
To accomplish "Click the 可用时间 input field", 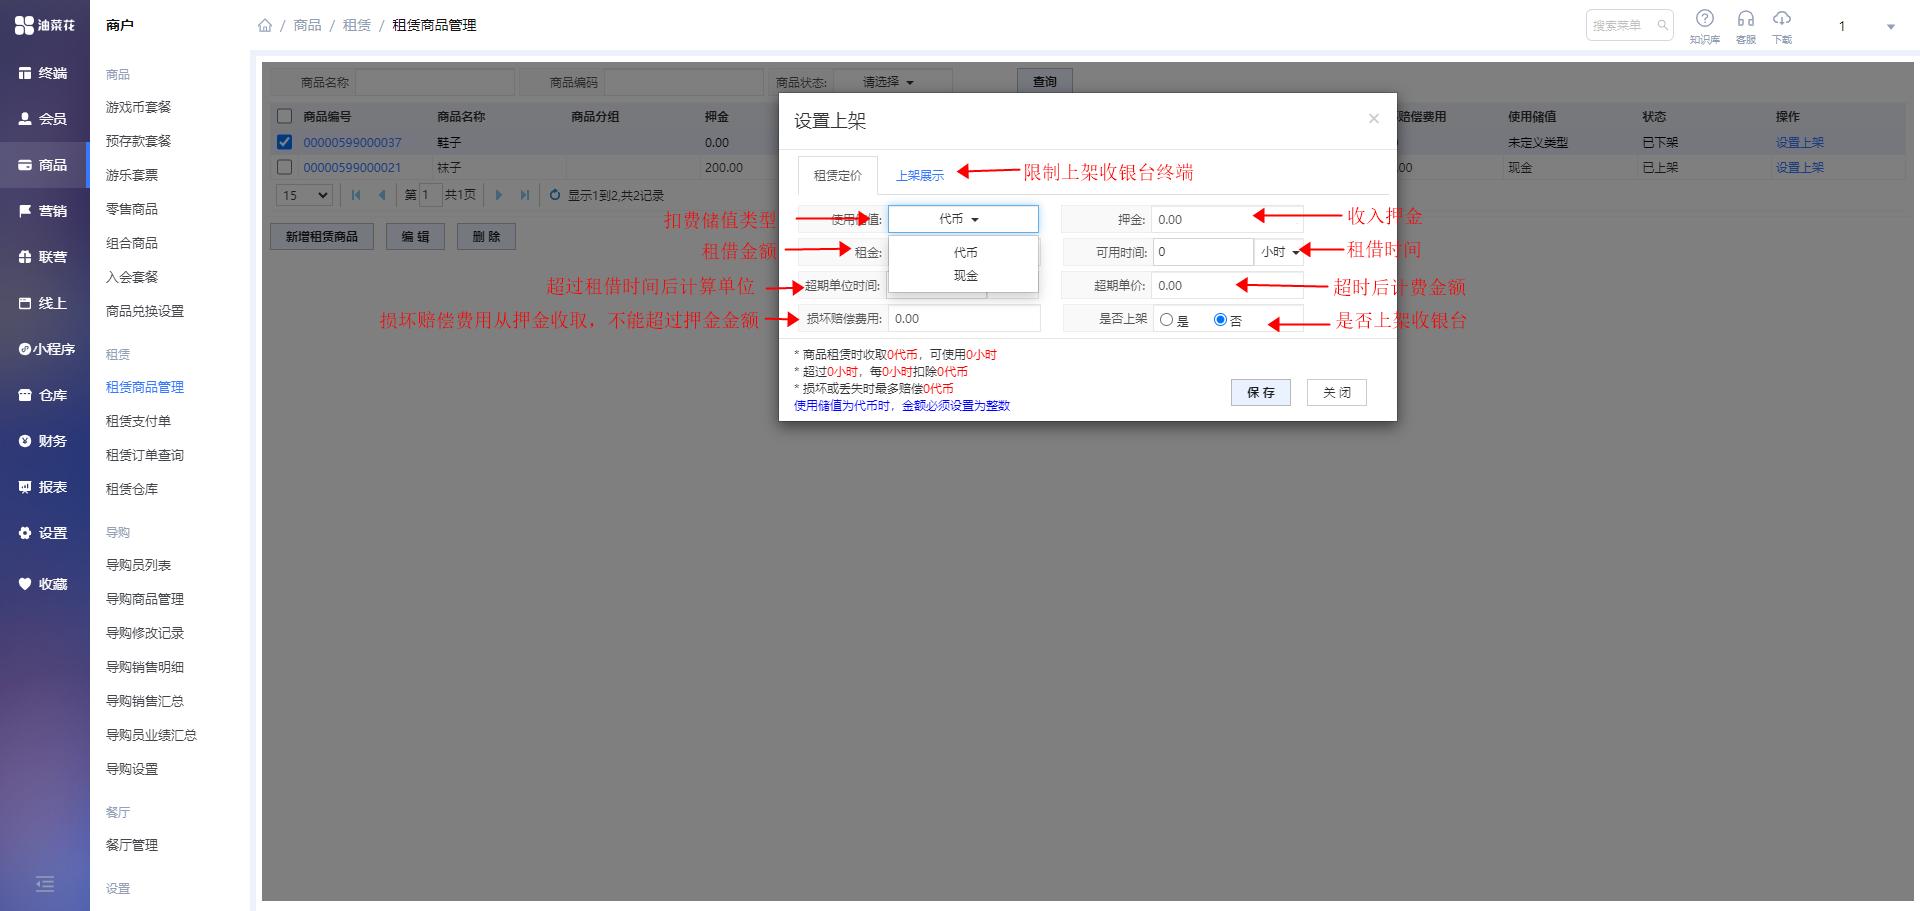I will pos(1203,252).
